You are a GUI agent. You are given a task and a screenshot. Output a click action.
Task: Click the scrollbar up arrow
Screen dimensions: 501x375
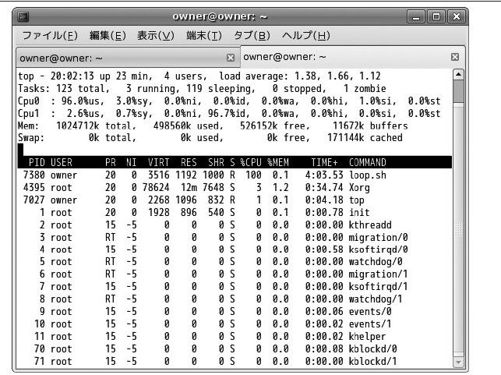(459, 74)
